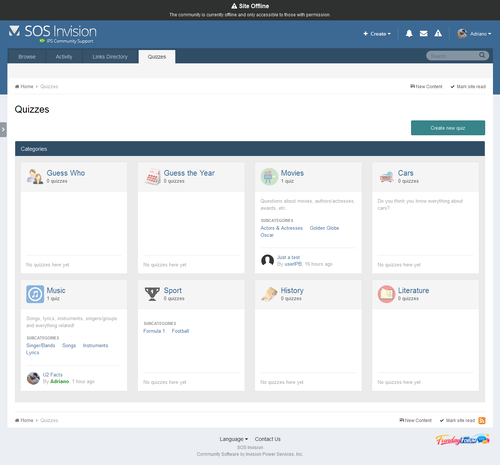Screen dimensions: 500x465
Task: Click the Create new quiz button
Action: (448, 128)
